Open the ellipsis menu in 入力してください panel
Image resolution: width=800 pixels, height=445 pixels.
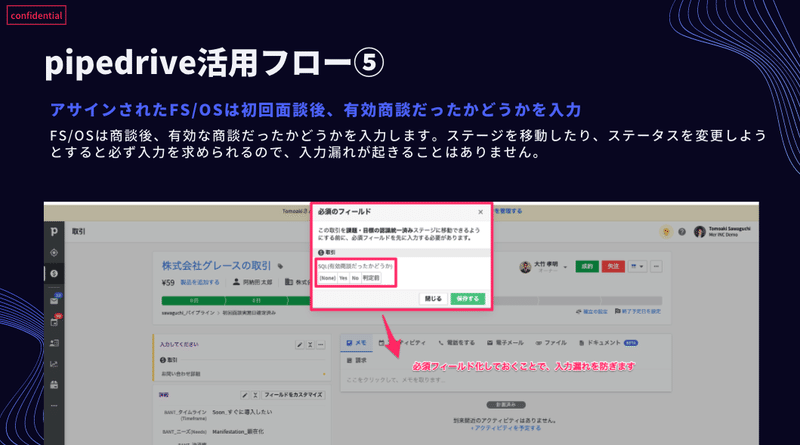[x=320, y=345]
